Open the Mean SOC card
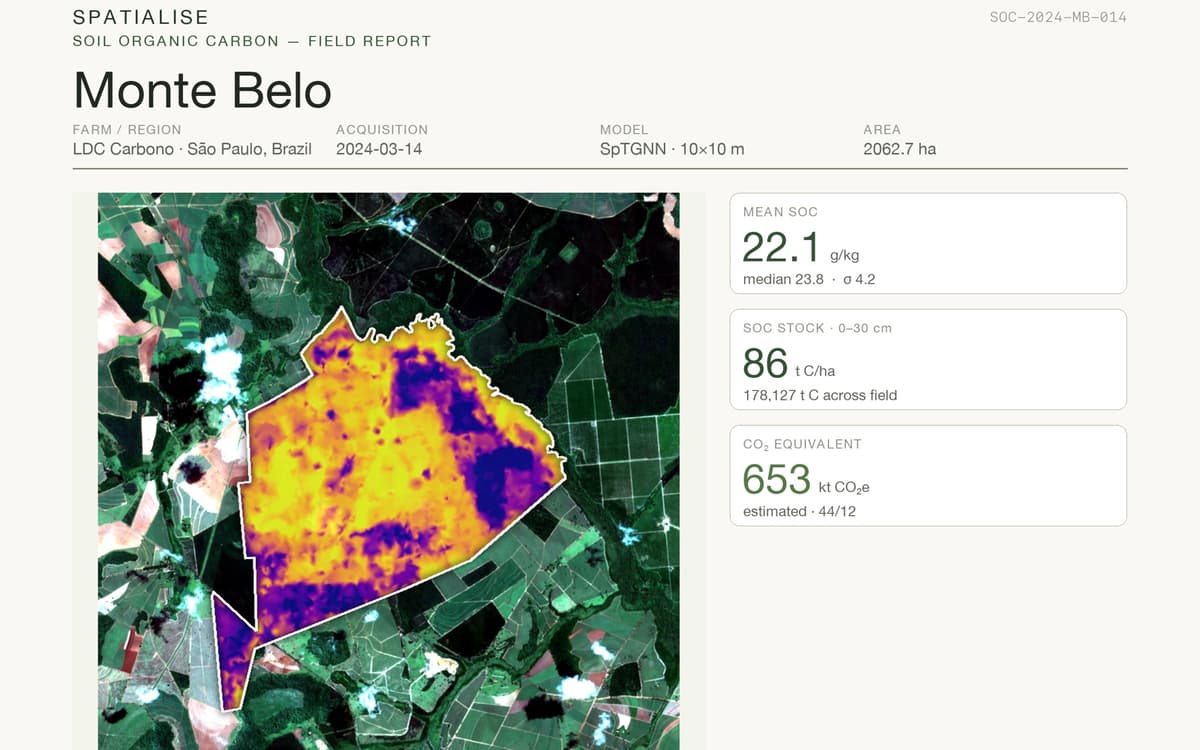Image resolution: width=1200 pixels, height=750 pixels. click(928, 243)
